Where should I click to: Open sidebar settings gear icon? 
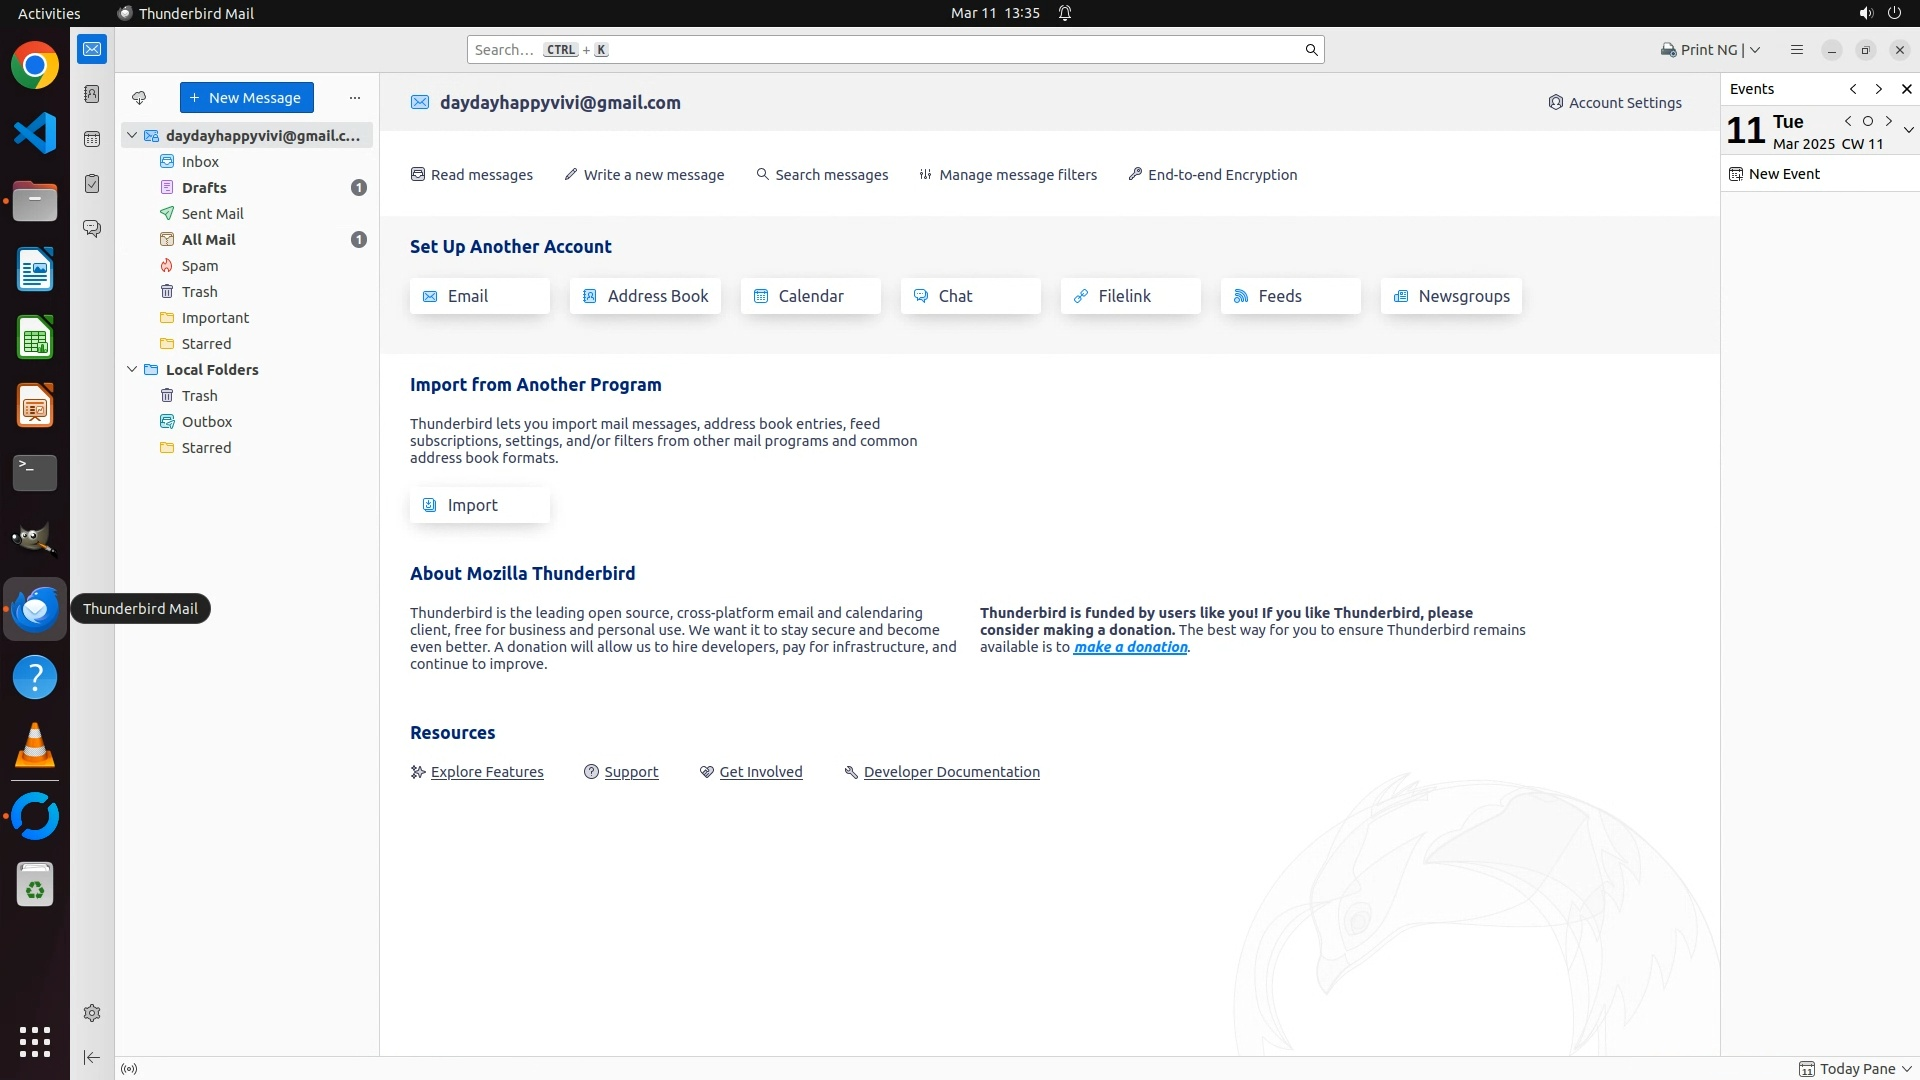coord(92,1013)
